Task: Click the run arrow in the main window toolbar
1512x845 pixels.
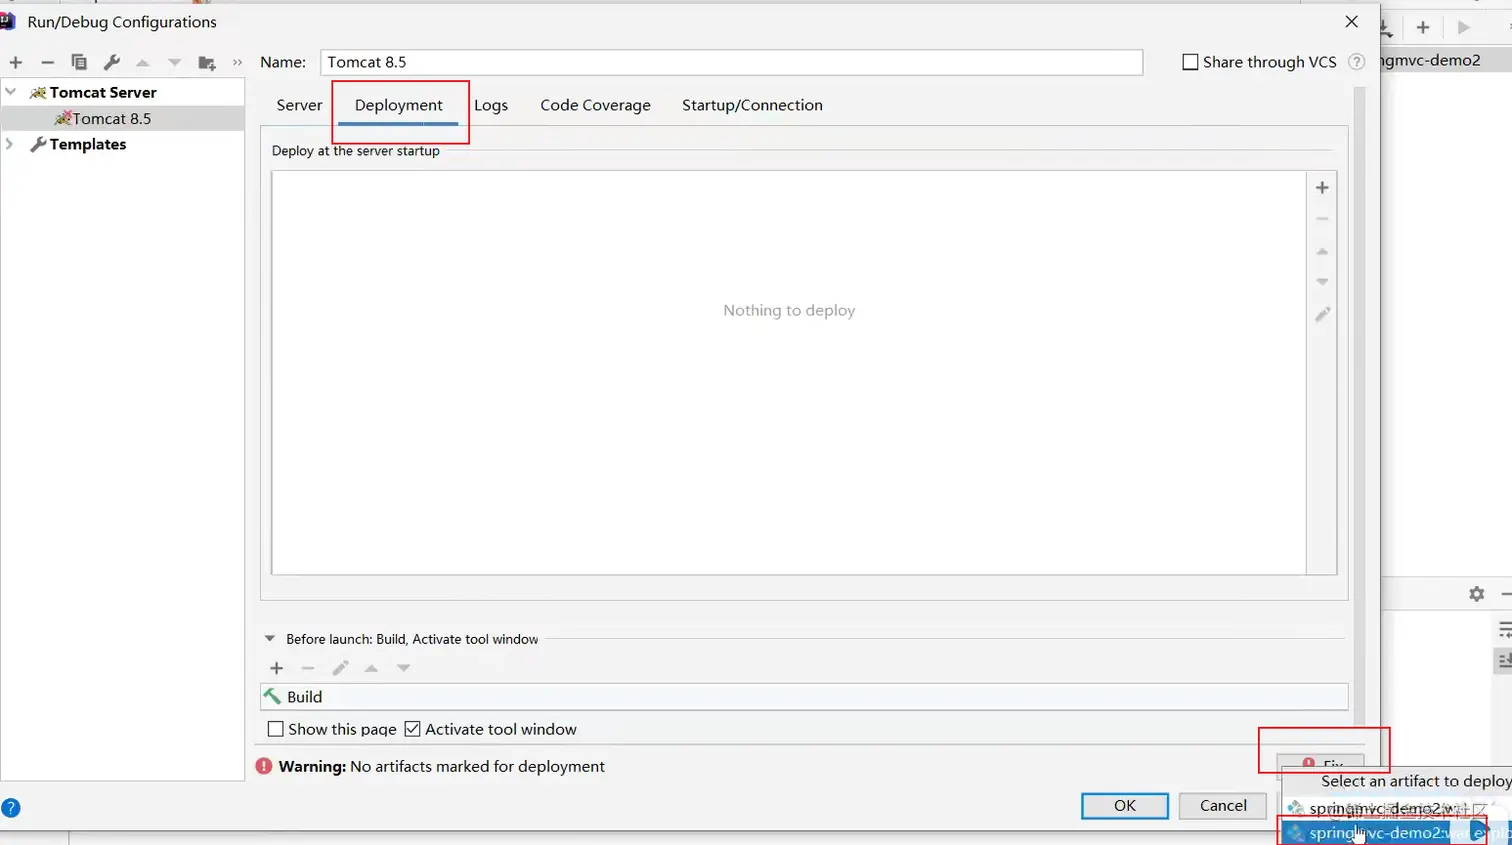Action: [1464, 27]
